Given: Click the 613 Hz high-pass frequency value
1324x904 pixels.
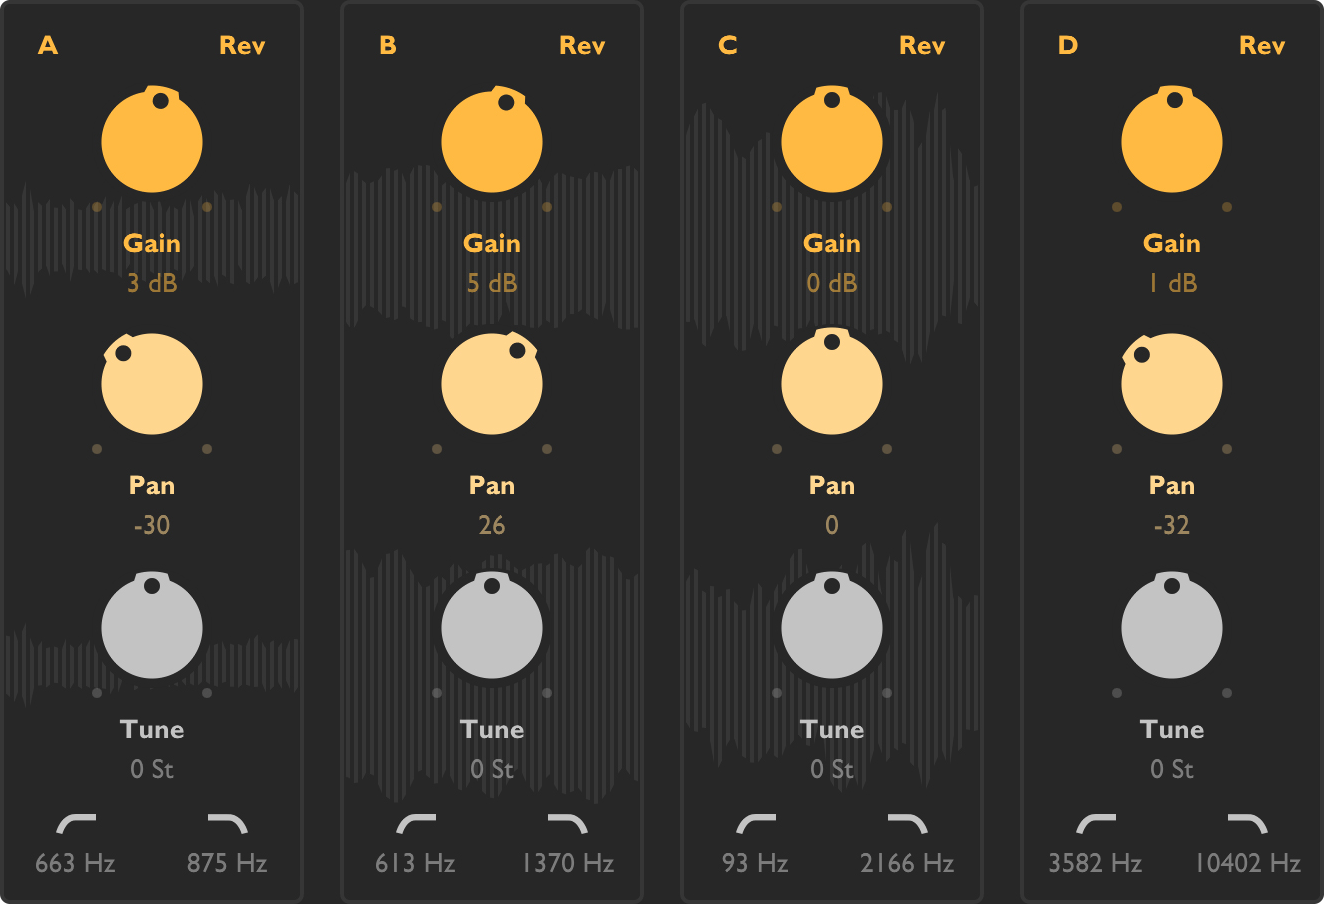Looking at the screenshot, I should [x=415, y=864].
